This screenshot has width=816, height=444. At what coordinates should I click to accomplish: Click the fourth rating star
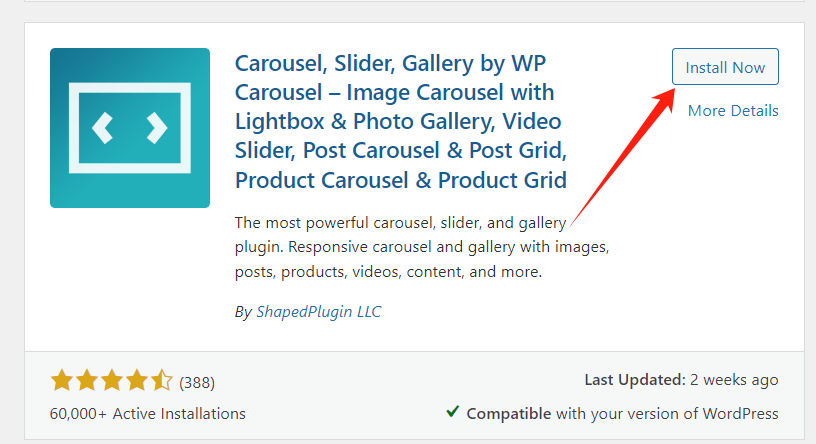136,380
